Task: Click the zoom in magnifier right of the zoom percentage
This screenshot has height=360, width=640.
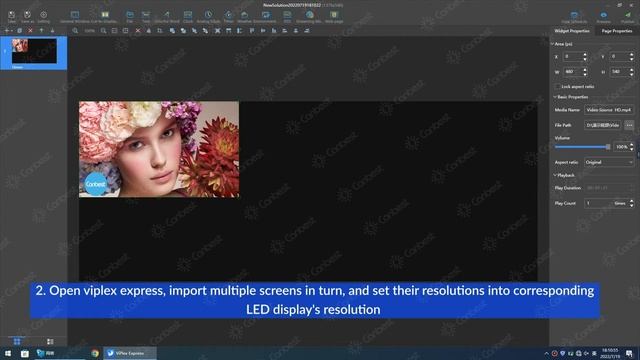Action: pos(103,31)
